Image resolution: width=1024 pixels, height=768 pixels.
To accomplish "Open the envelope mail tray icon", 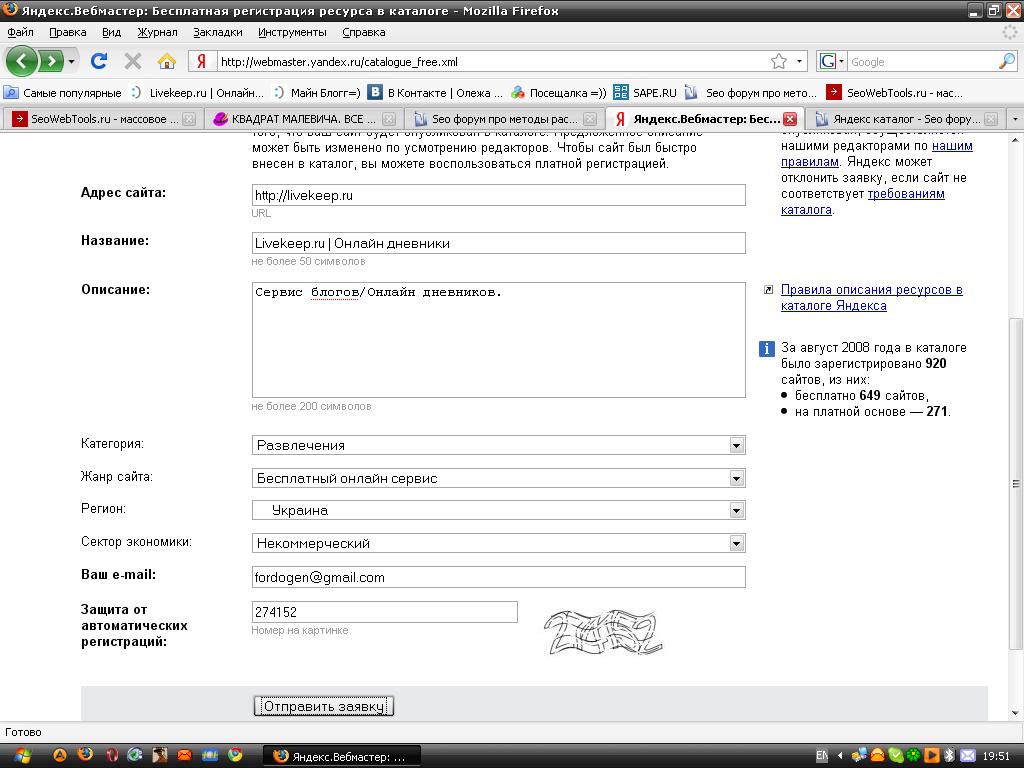I will pos(968,756).
